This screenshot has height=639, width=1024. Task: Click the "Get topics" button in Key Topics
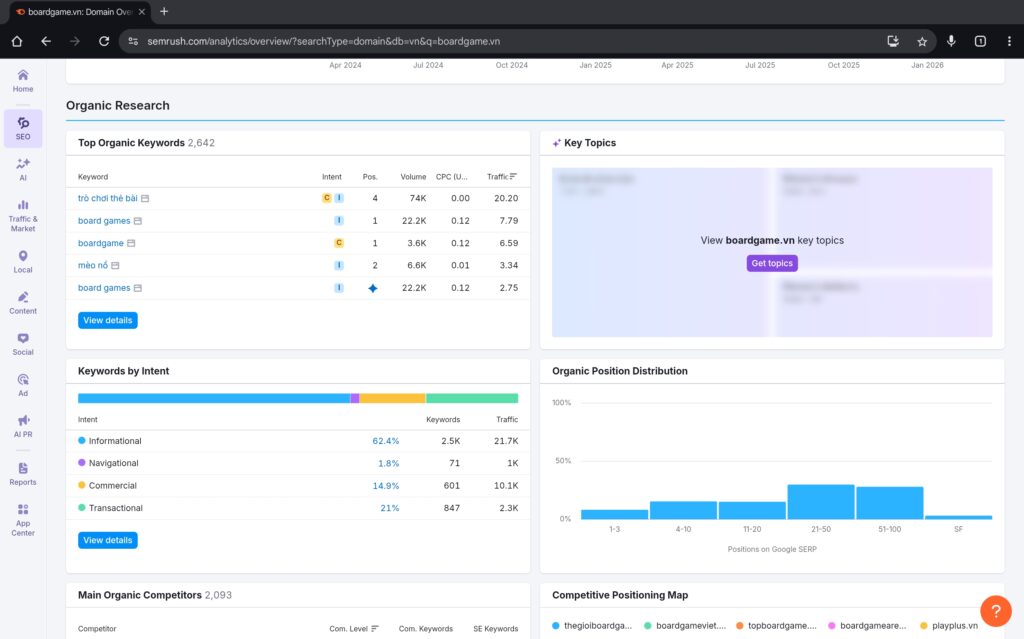point(771,263)
